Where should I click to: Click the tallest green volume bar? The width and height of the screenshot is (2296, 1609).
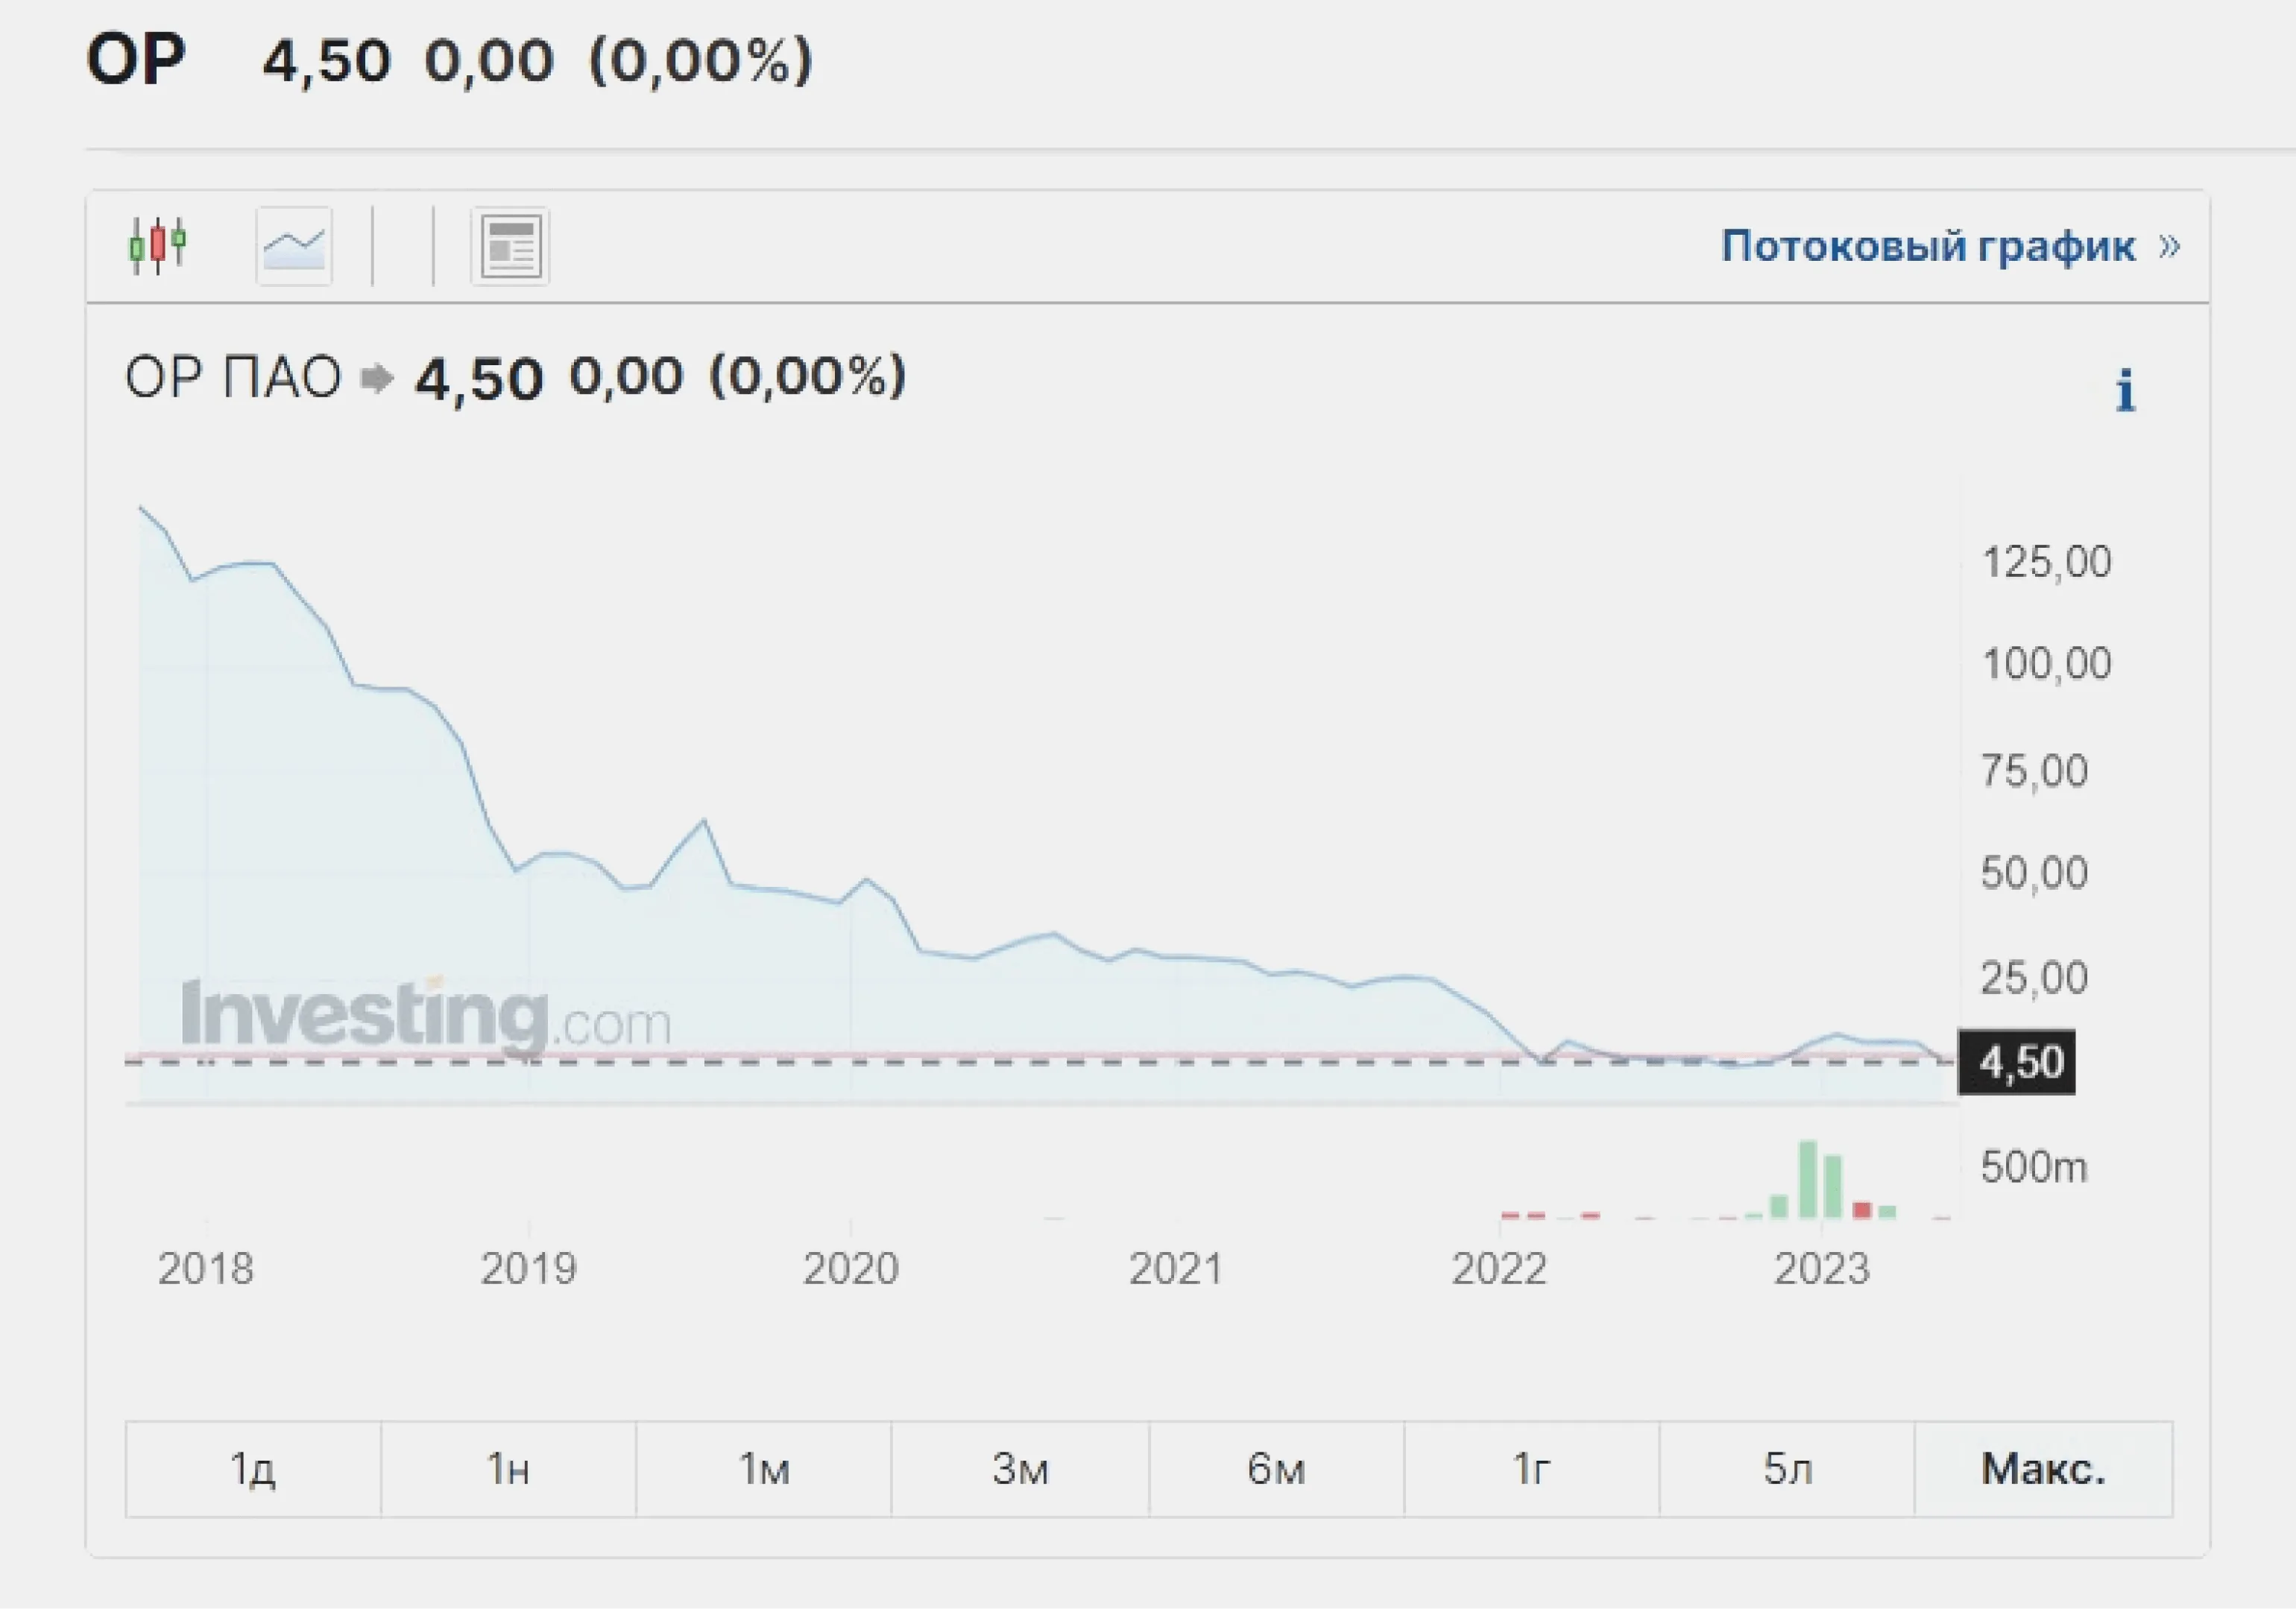tap(1807, 1180)
